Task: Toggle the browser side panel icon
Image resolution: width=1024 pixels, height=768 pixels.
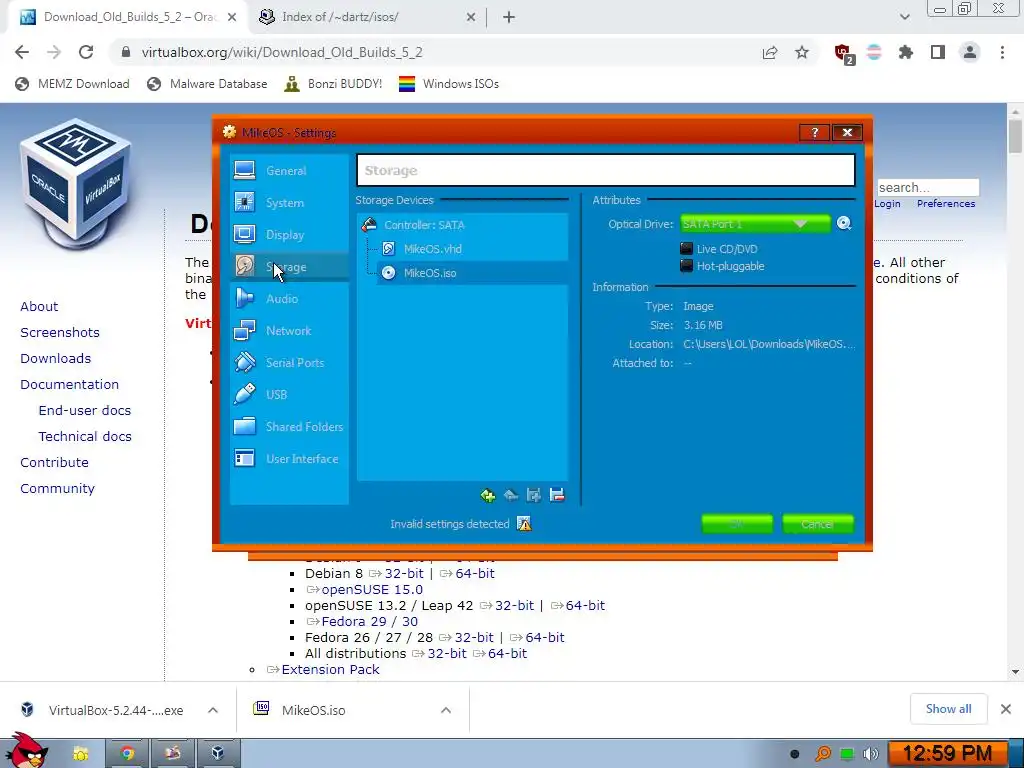Action: [938, 52]
